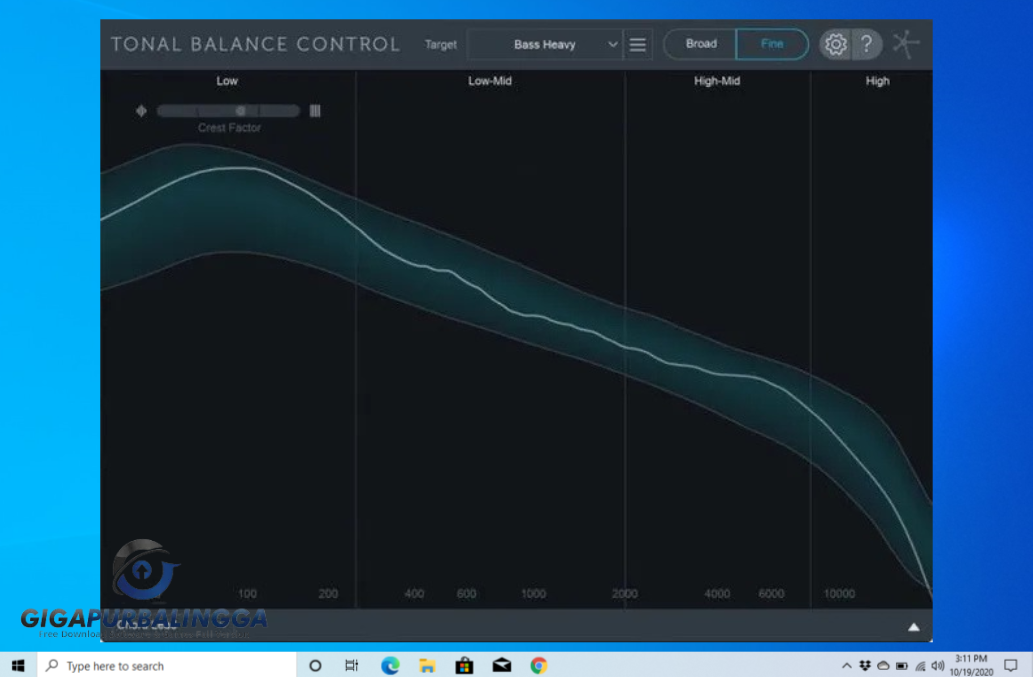Open the help question mark
The height and width of the screenshot is (677, 1033).
[866, 44]
